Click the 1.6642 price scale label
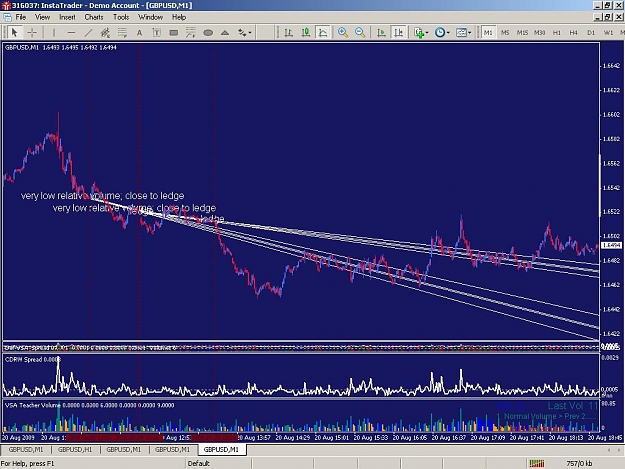The width and height of the screenshot is (625, 469). pos(612,66)
